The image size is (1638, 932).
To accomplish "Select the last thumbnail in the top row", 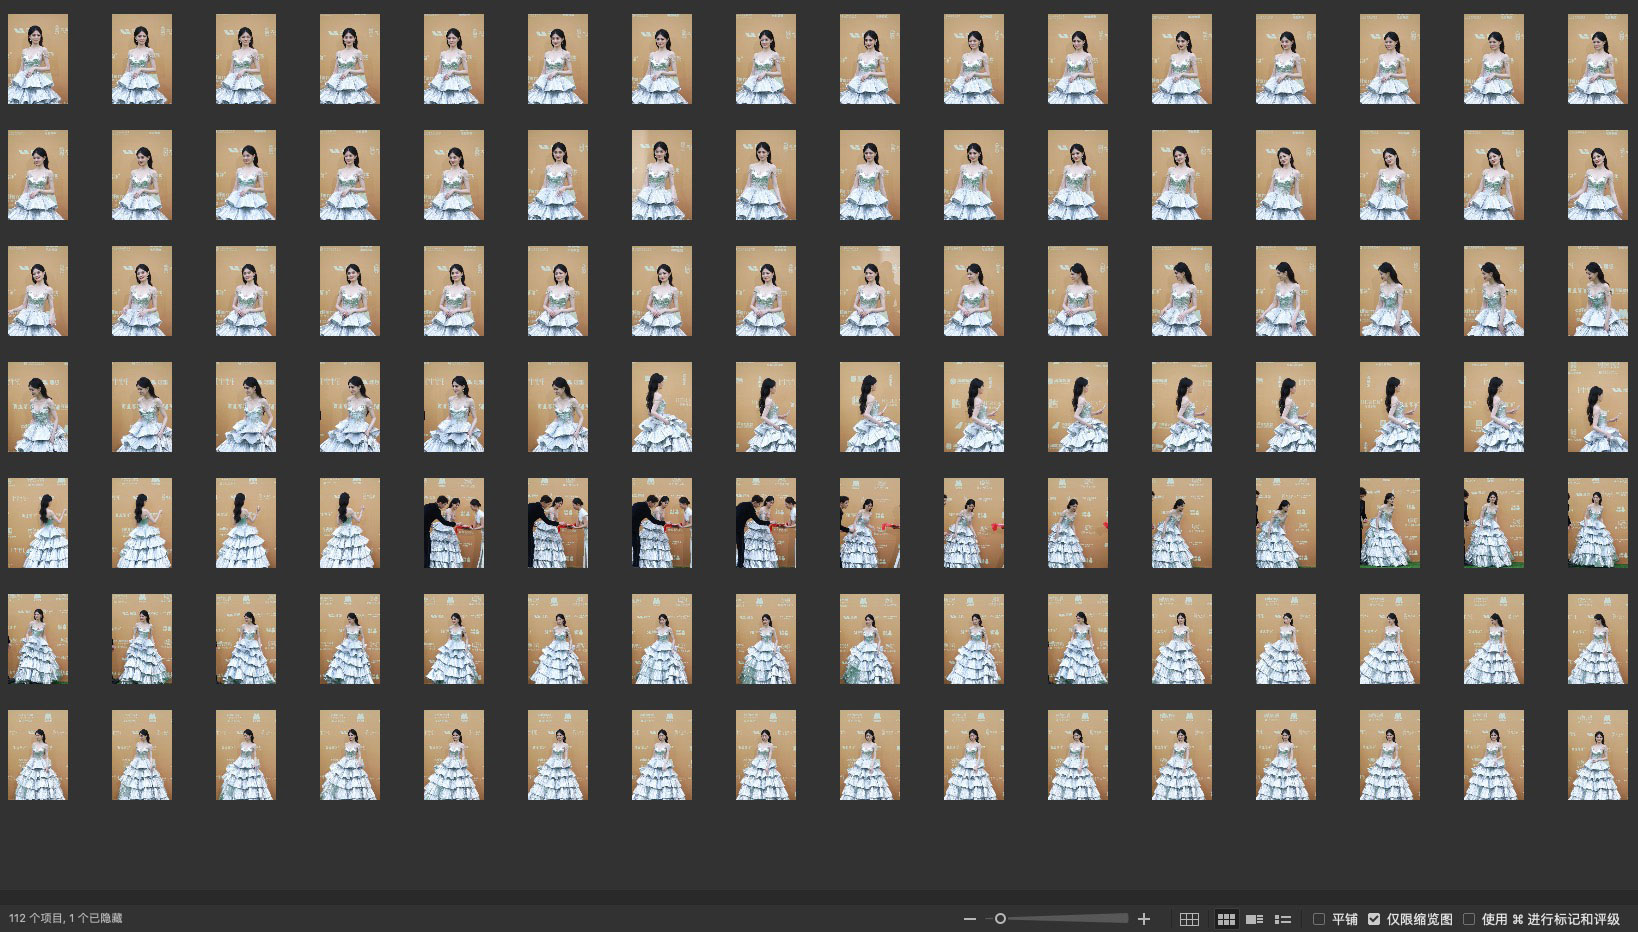I will coord(1597,59).
